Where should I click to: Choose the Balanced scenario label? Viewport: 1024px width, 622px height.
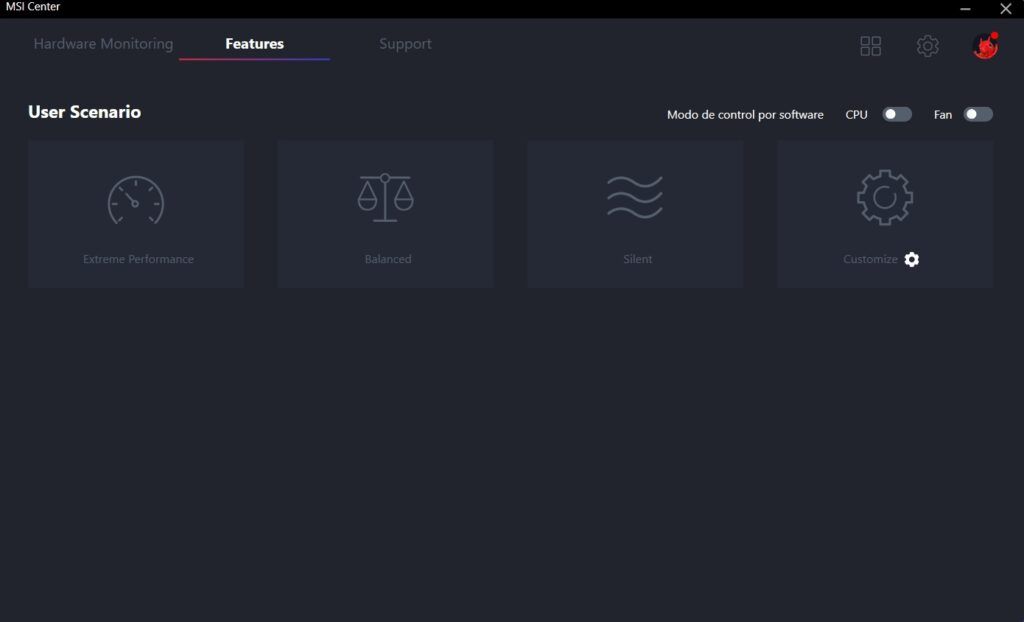tap(388, 259)
